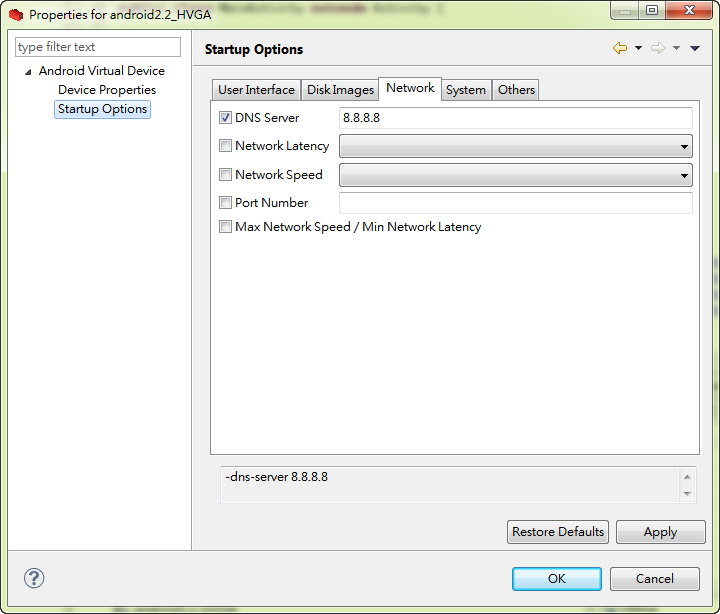Select the Network tab
This screenshot has height=614, width=720.
(x=410, y=88)
